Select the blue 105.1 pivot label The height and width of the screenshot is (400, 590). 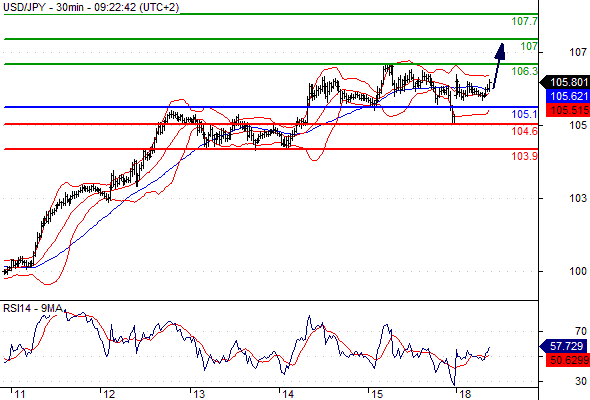[x=525, y=114]
